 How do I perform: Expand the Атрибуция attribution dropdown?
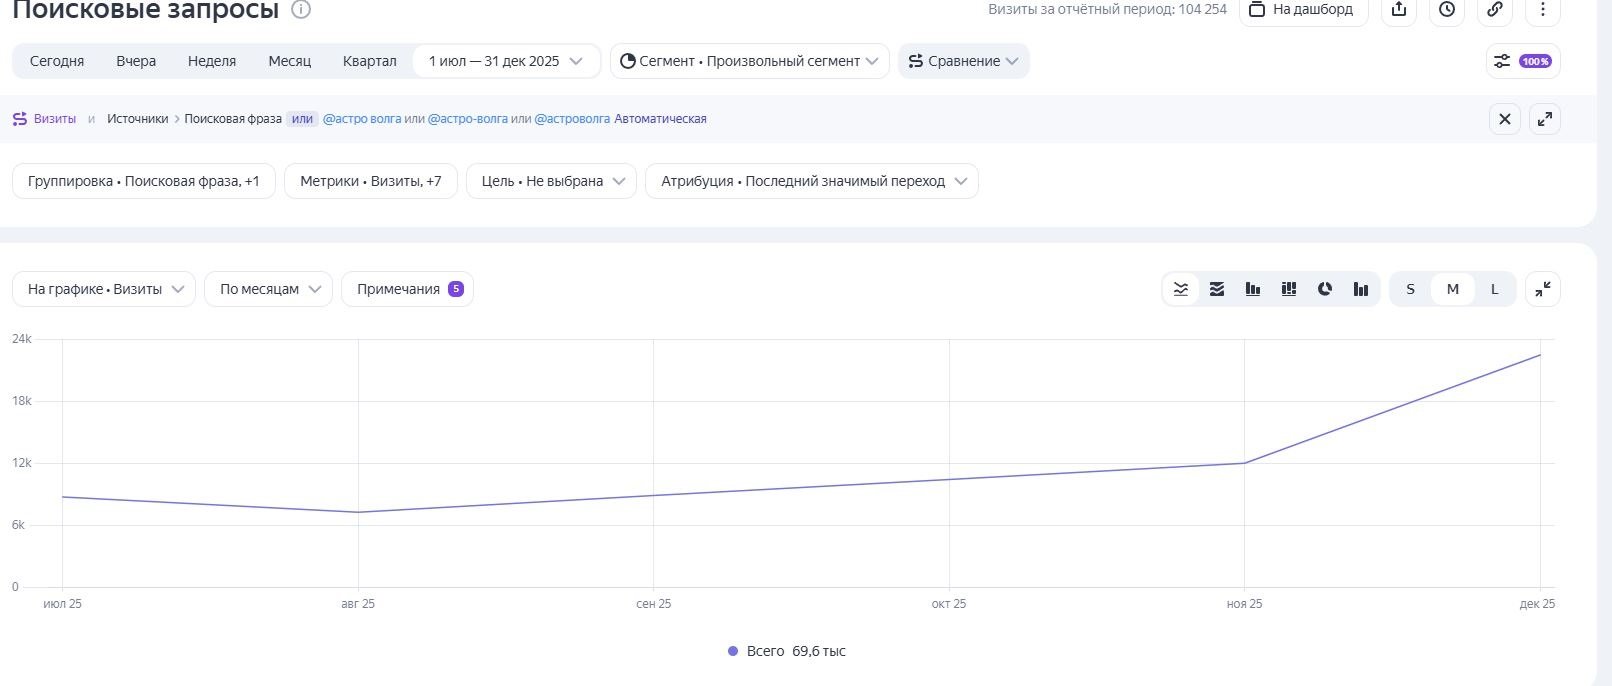(x=812, y=181)
